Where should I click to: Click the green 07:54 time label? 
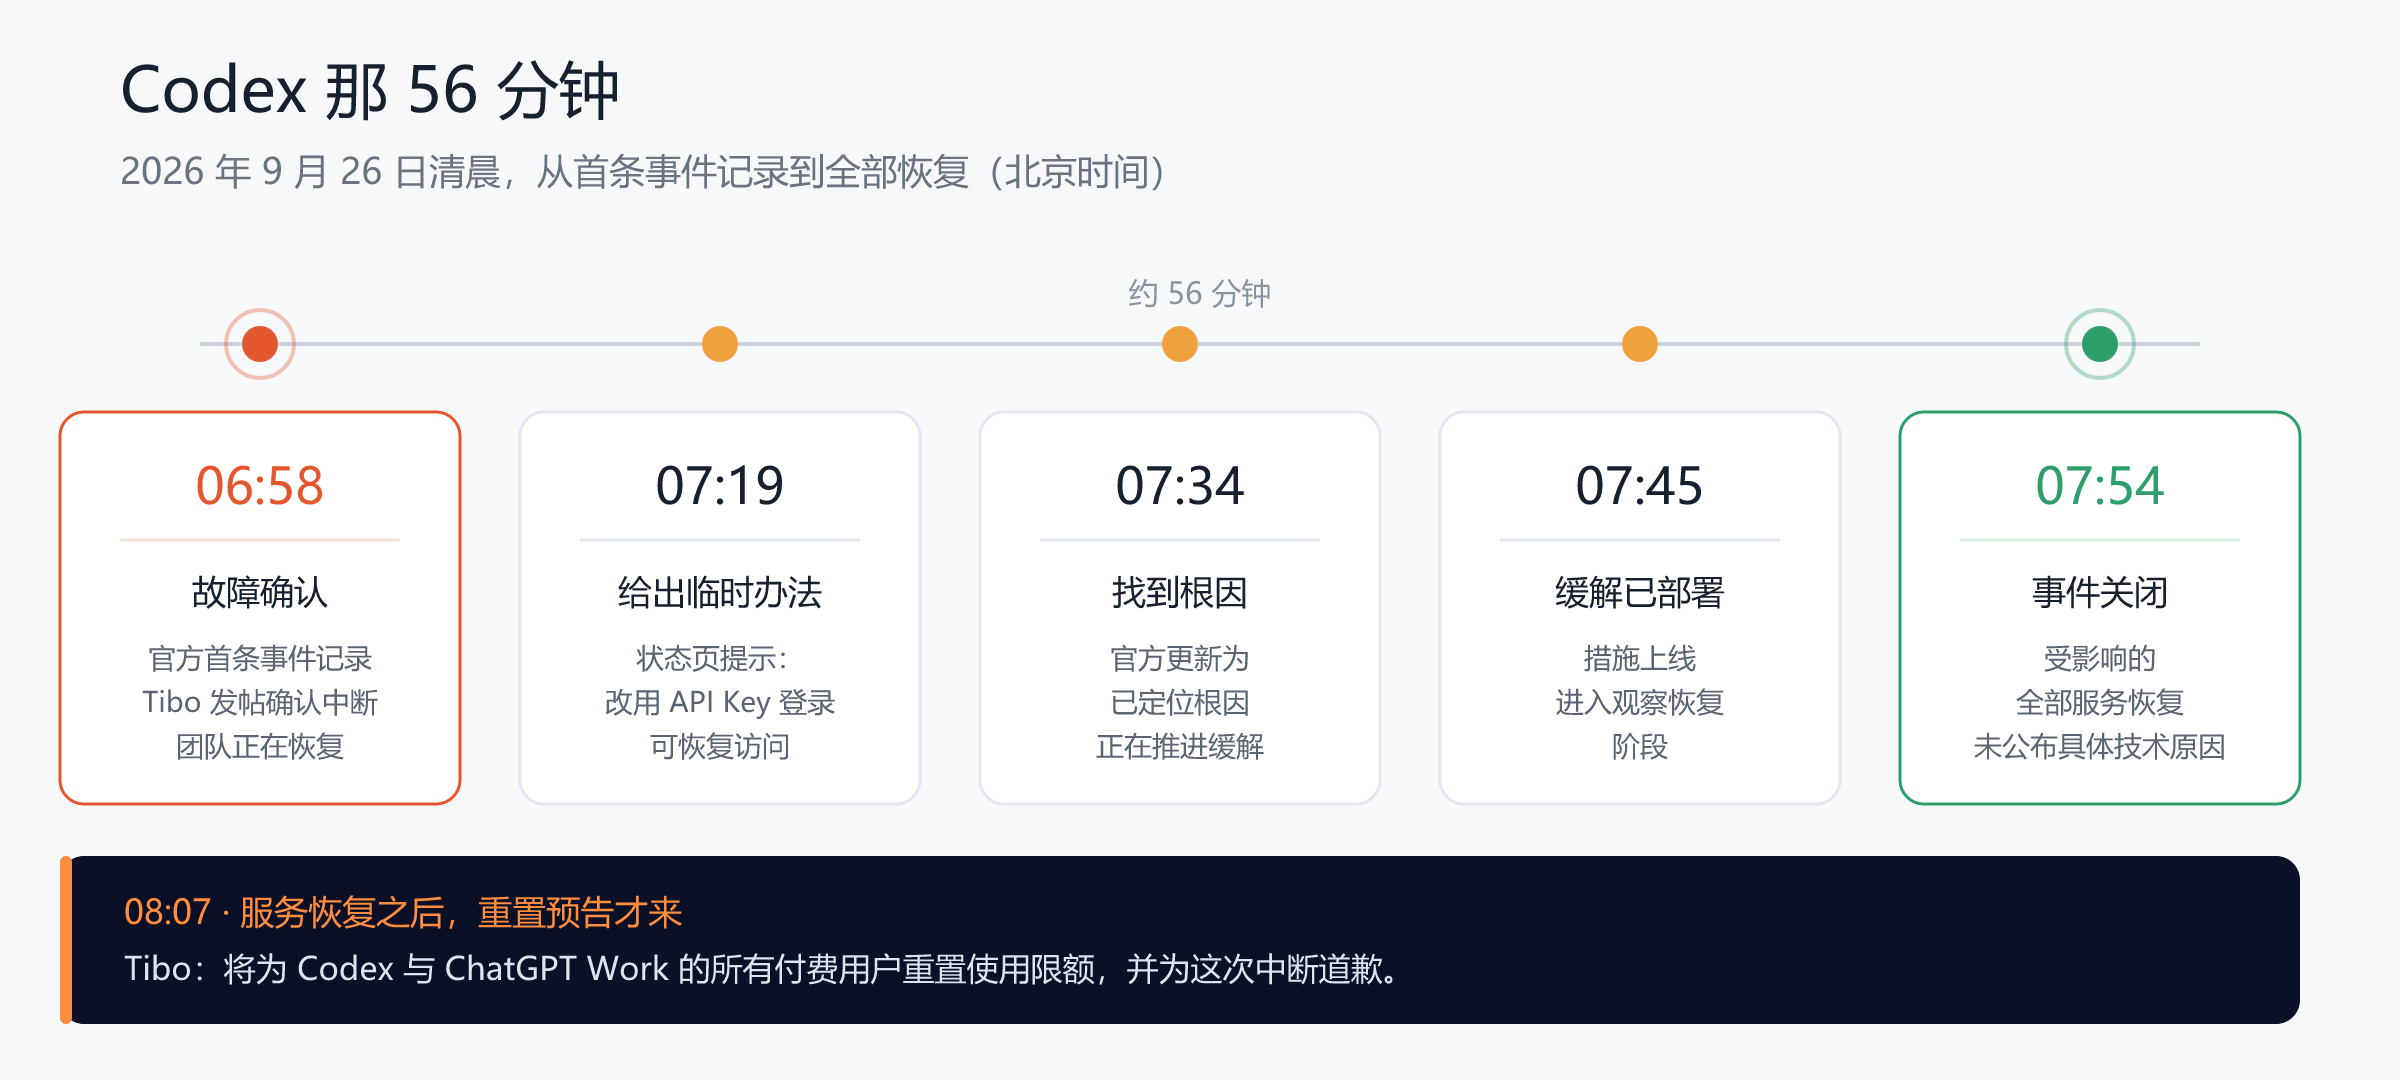pos(2100,486)
